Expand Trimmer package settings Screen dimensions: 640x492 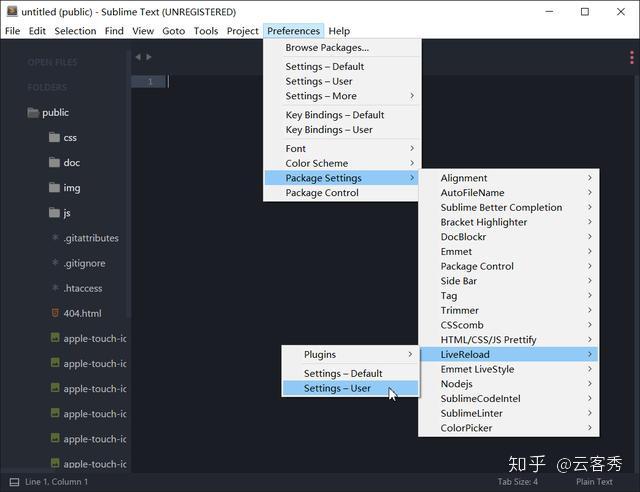(509, 310)
